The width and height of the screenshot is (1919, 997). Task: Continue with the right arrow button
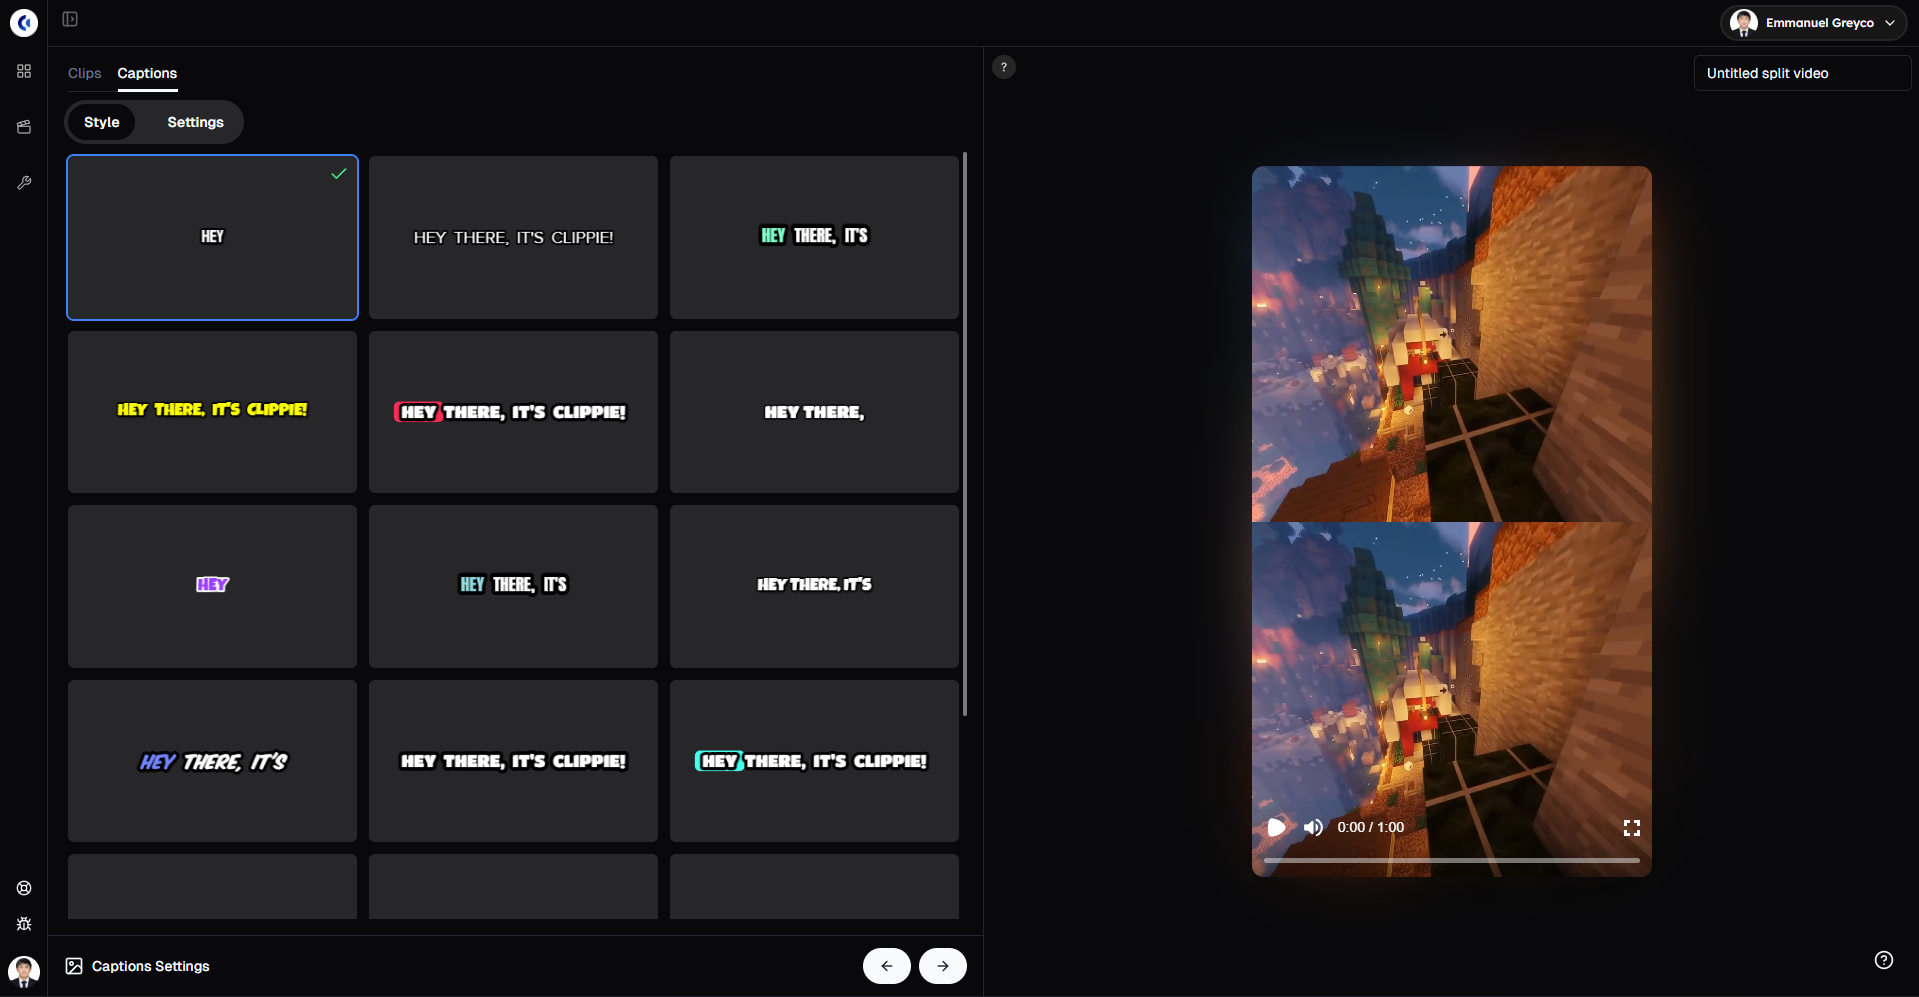tap(943, 966)
